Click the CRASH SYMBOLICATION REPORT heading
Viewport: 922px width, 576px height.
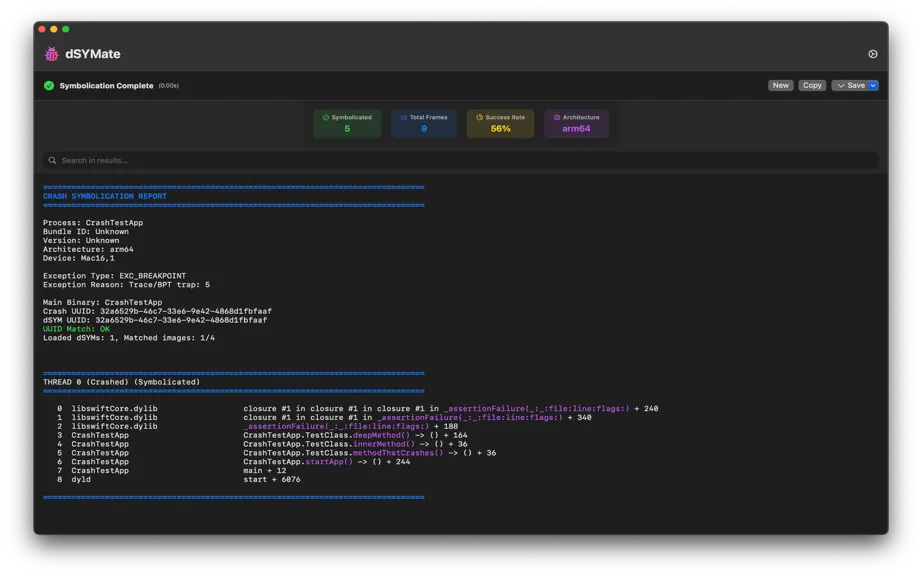coord(105,196)
